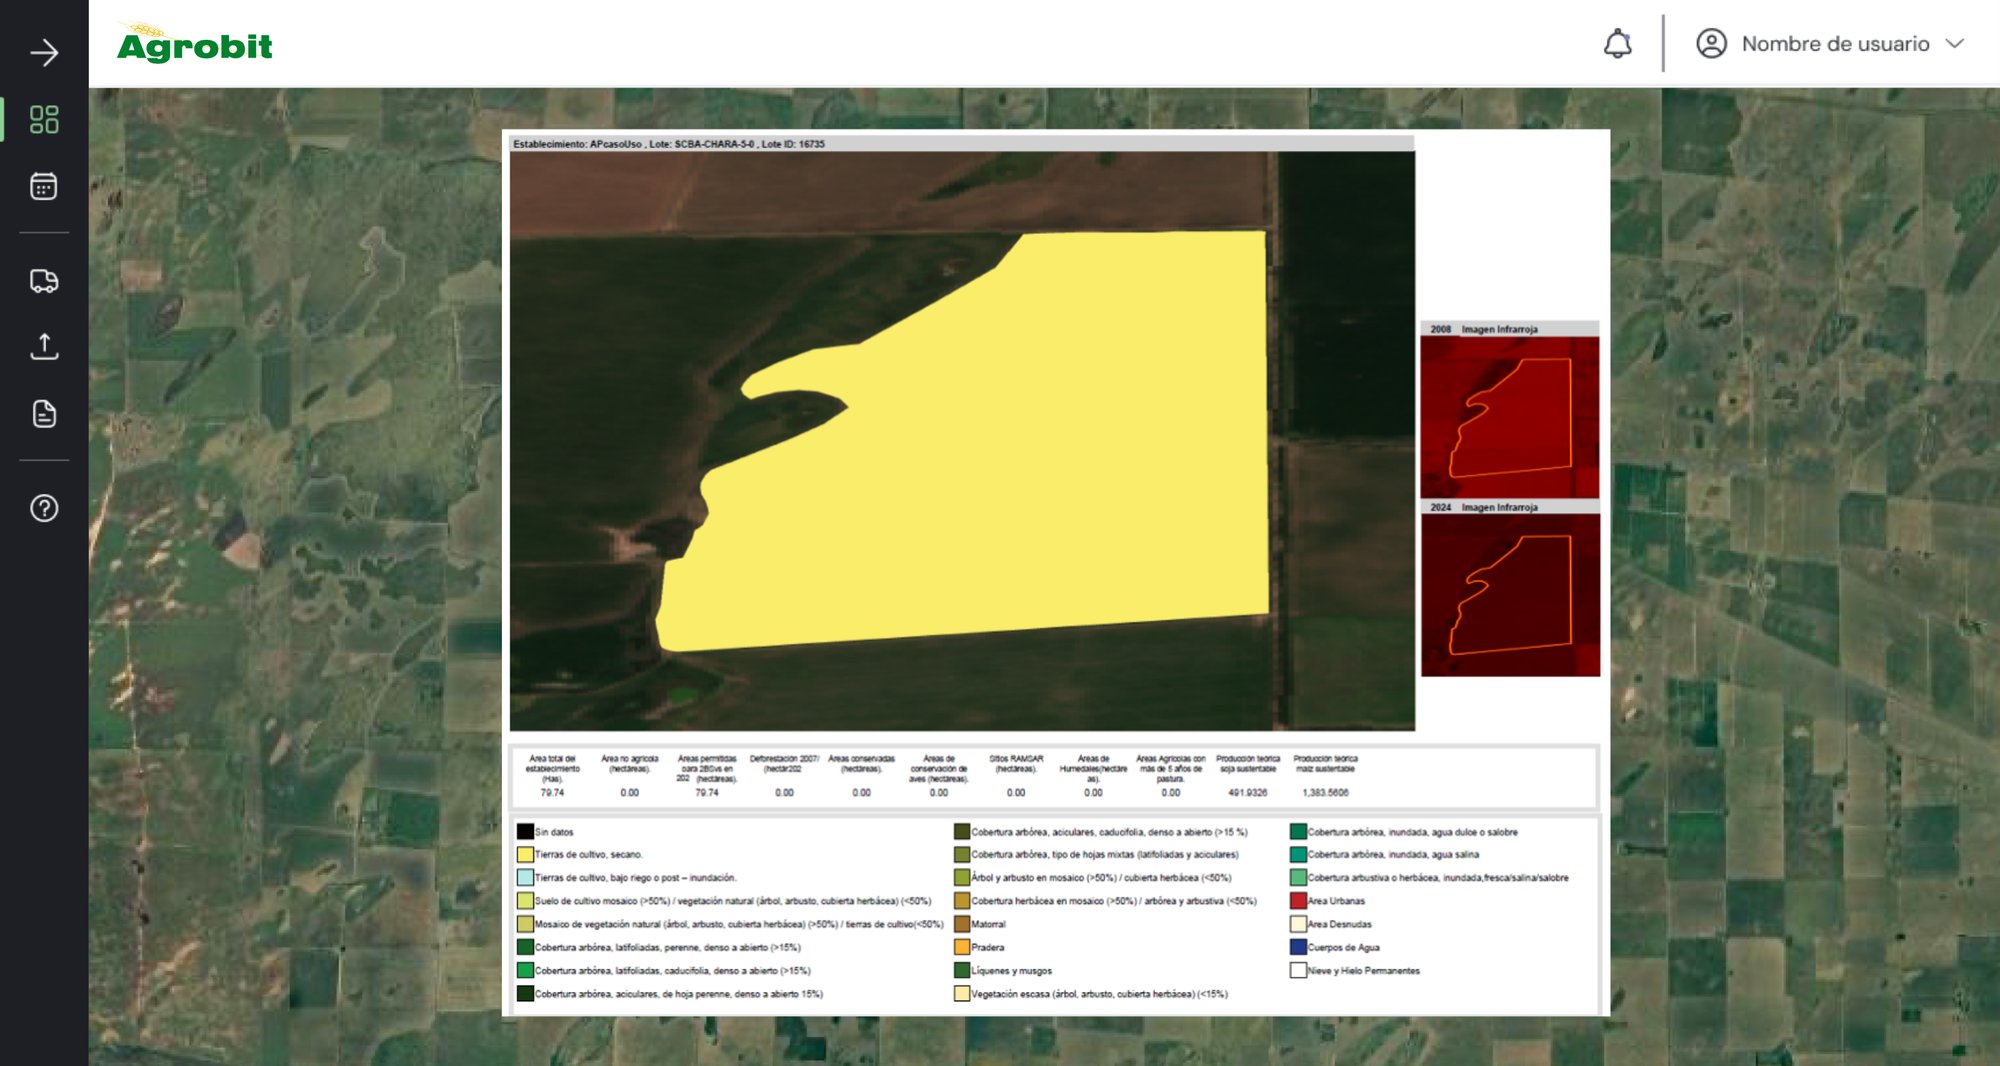Click the maíz sustentable value '1,383.5606'
The width and height of the screenshot is (2000, 1066).
tap(1325, 793)
